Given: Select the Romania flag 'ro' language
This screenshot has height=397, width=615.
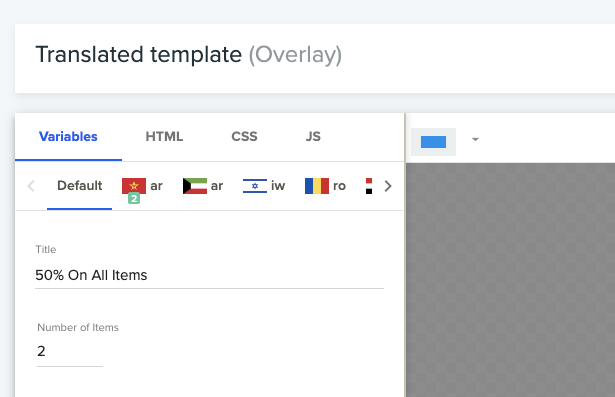Looking at the screenshot, I should (x=326, y=186).
